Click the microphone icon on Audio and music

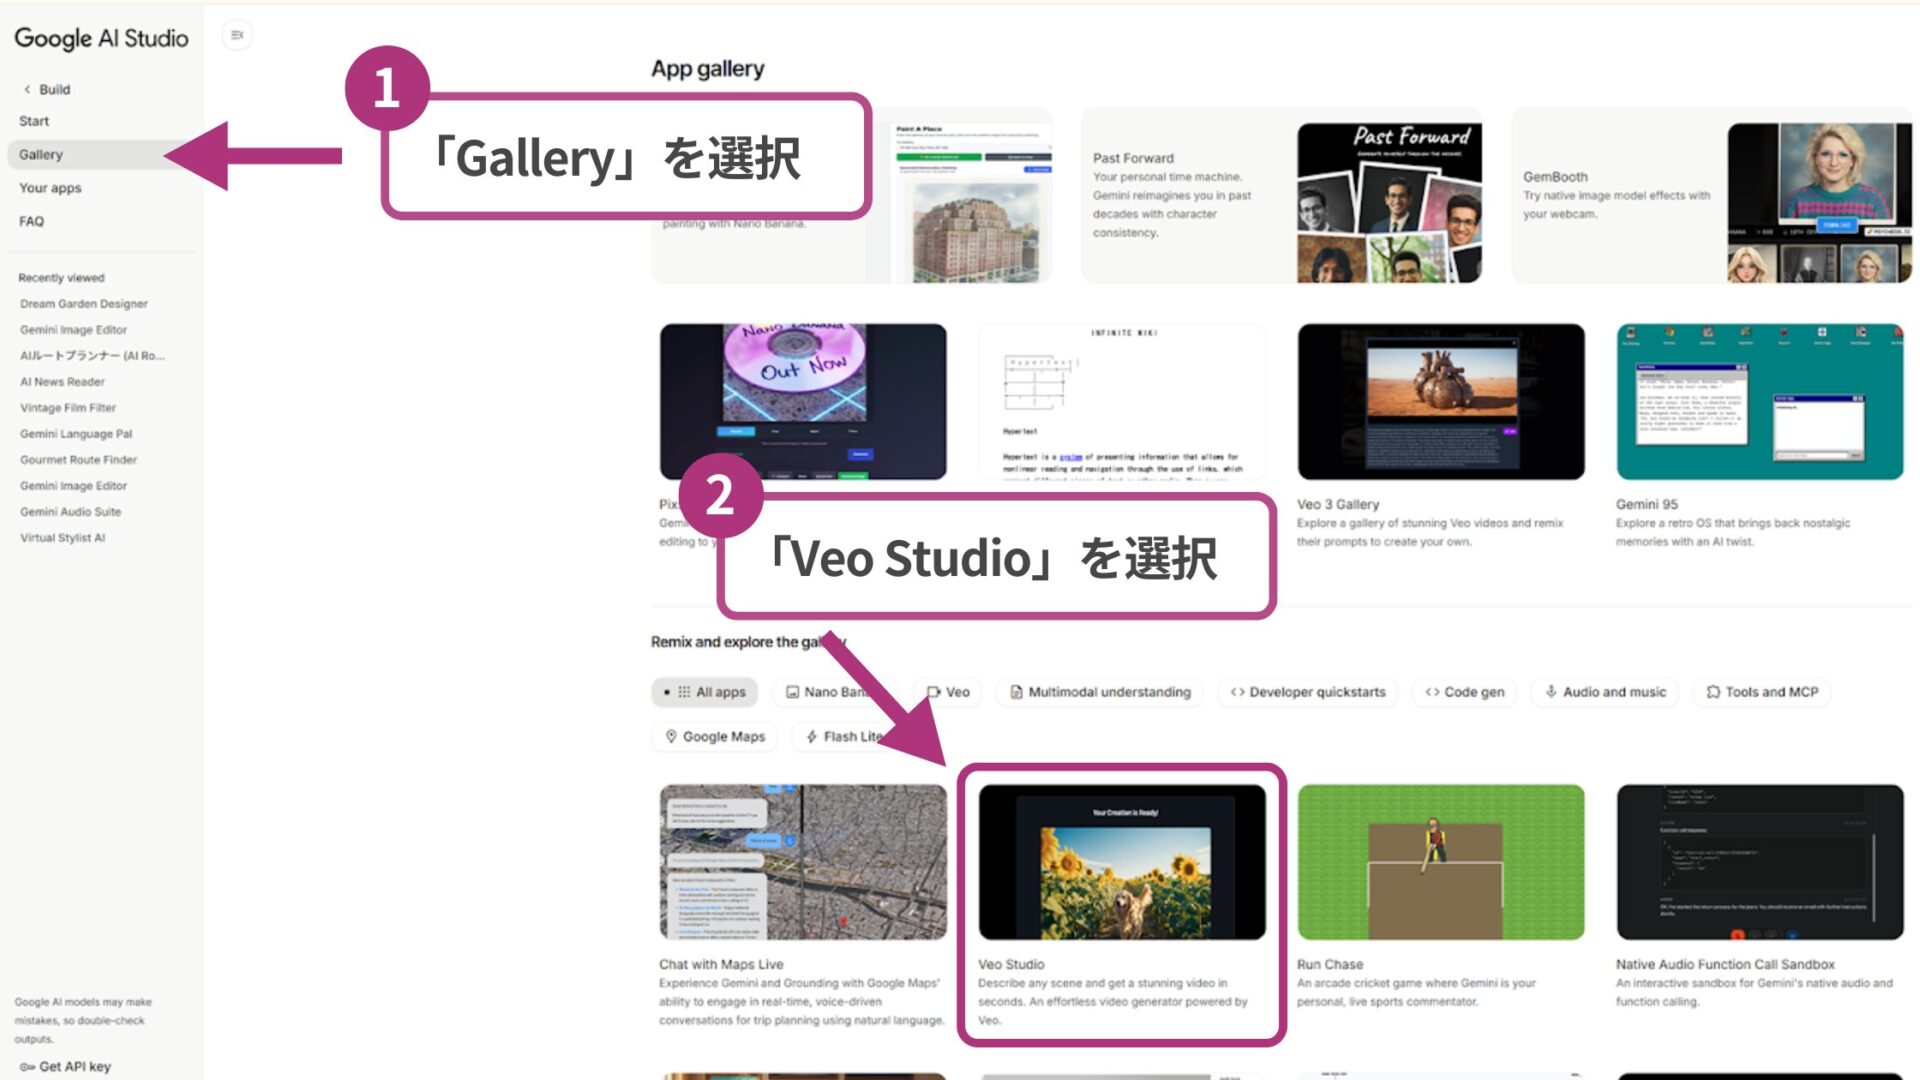[1551, 691]
